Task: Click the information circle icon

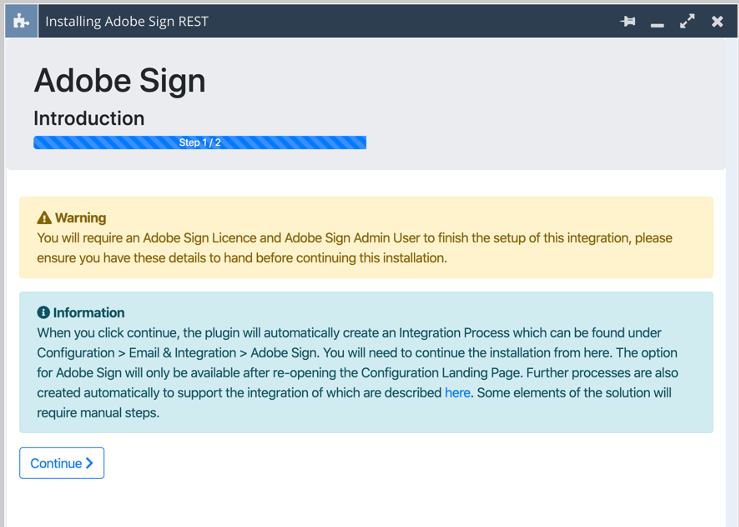Action: (43, 313)
